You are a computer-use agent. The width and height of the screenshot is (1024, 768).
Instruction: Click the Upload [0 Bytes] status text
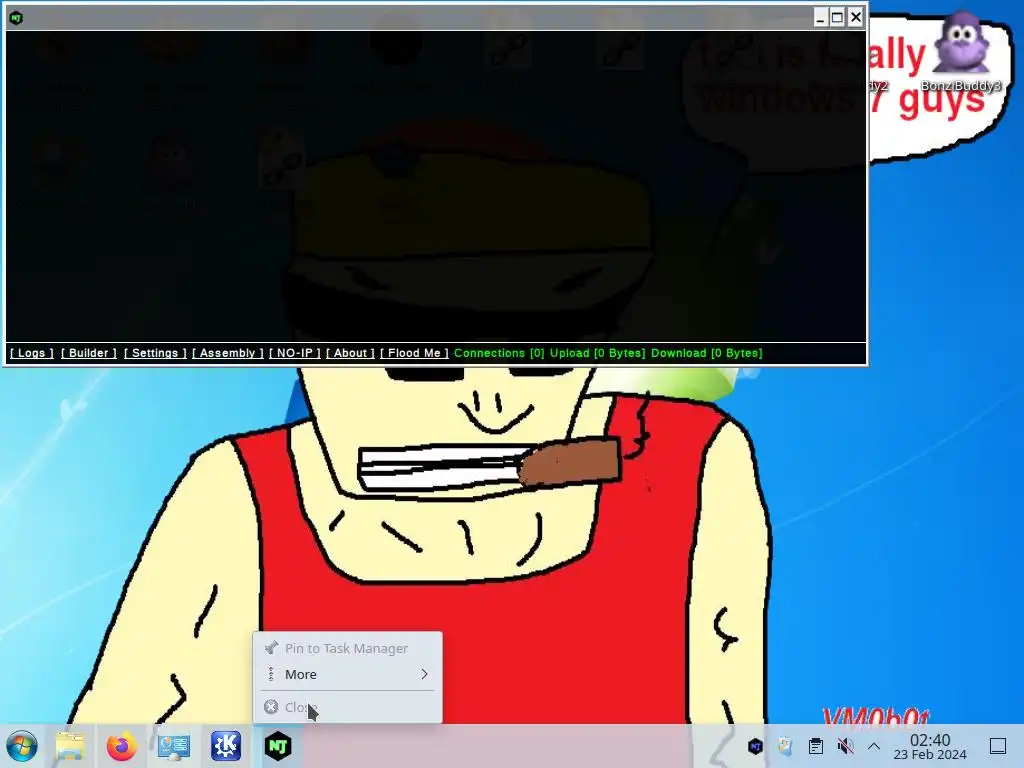598,353
